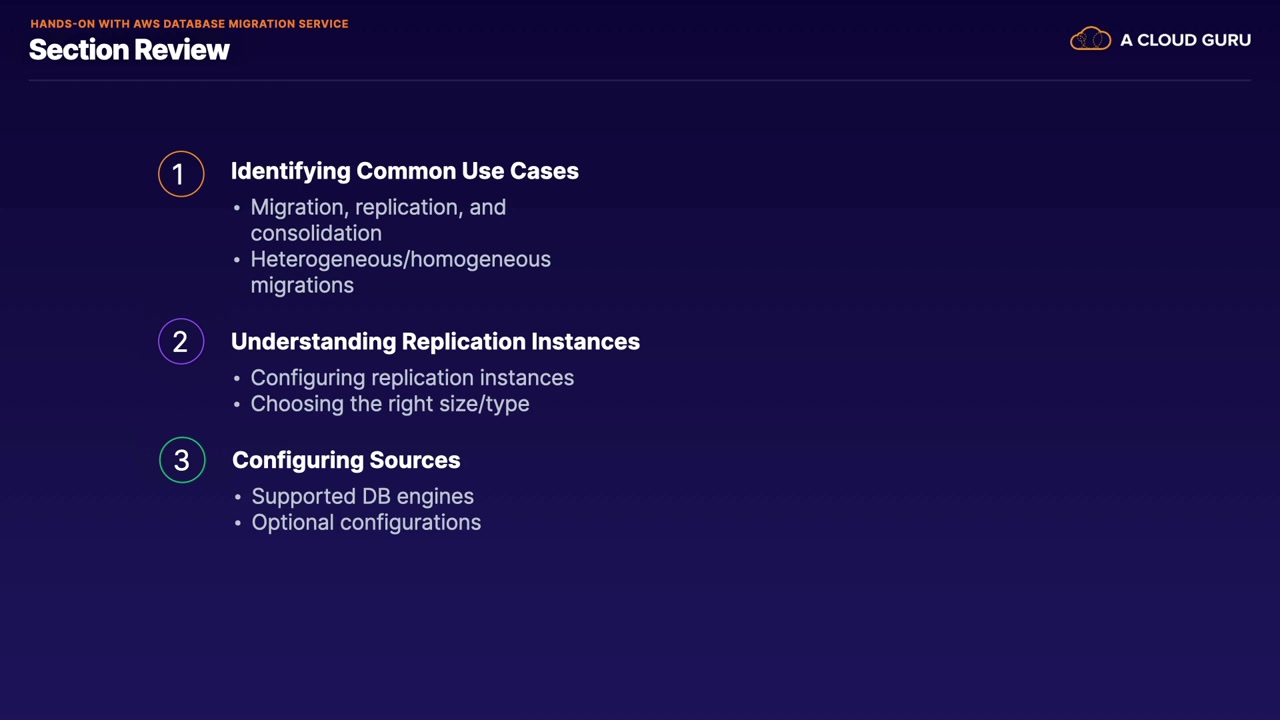
Task: Click the orange AWS Database Migration Service subtitle
Action: (x=189, y=23)
